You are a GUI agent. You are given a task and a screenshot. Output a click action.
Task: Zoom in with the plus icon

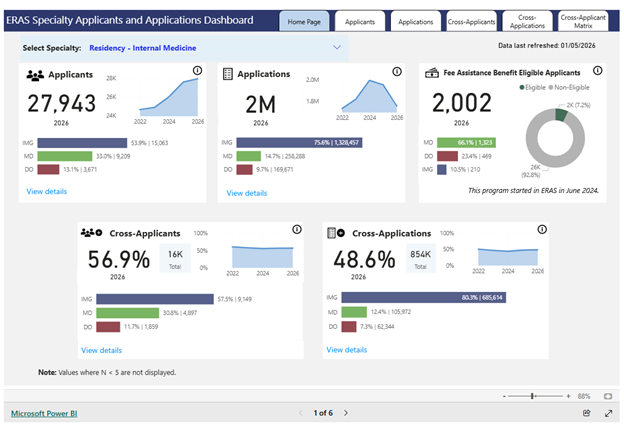[x=568, y=396]
